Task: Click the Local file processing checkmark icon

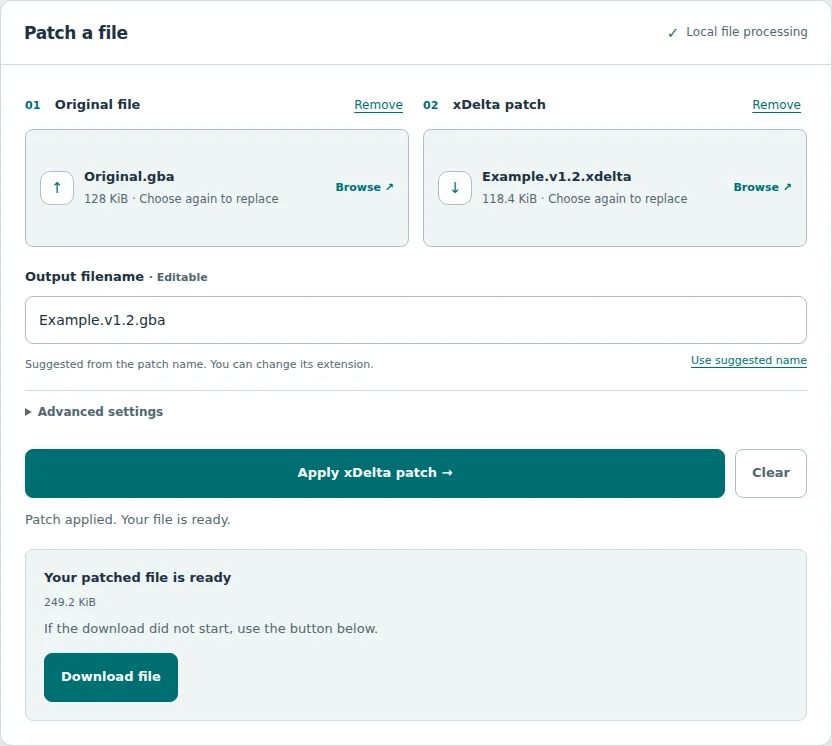Action: pyautogui.click(x=672, y=33)
